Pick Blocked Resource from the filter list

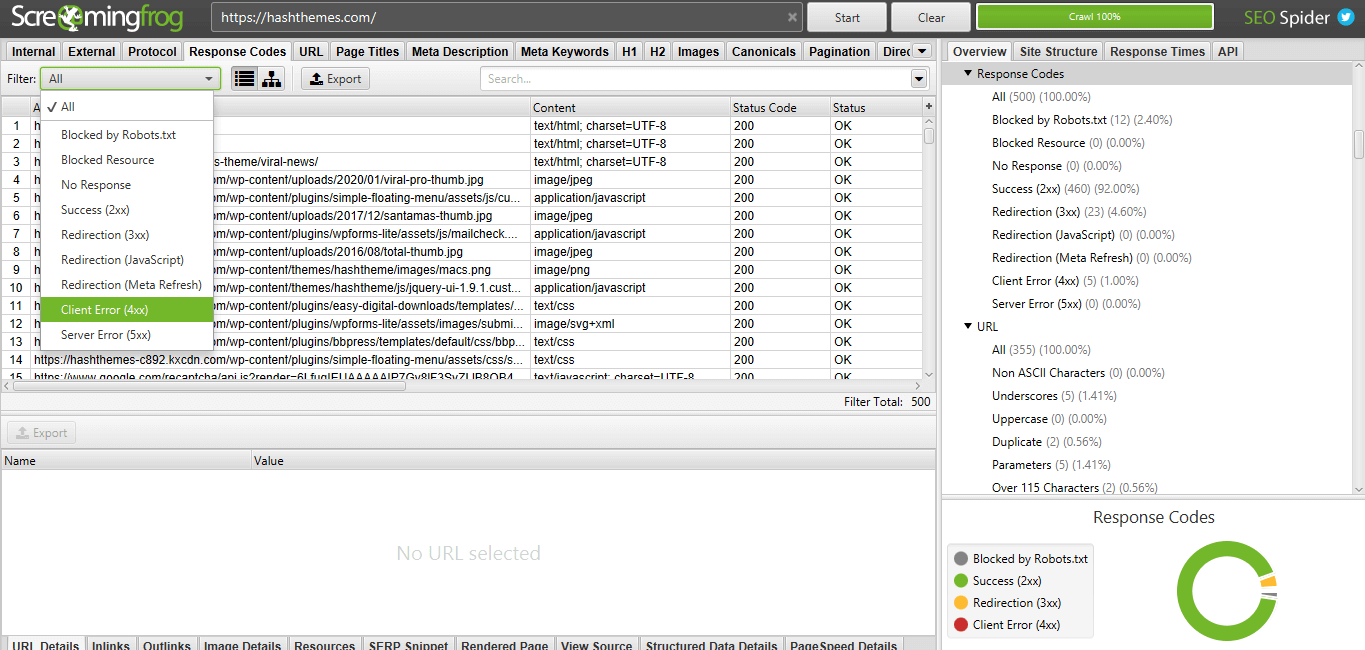[127, 160]
